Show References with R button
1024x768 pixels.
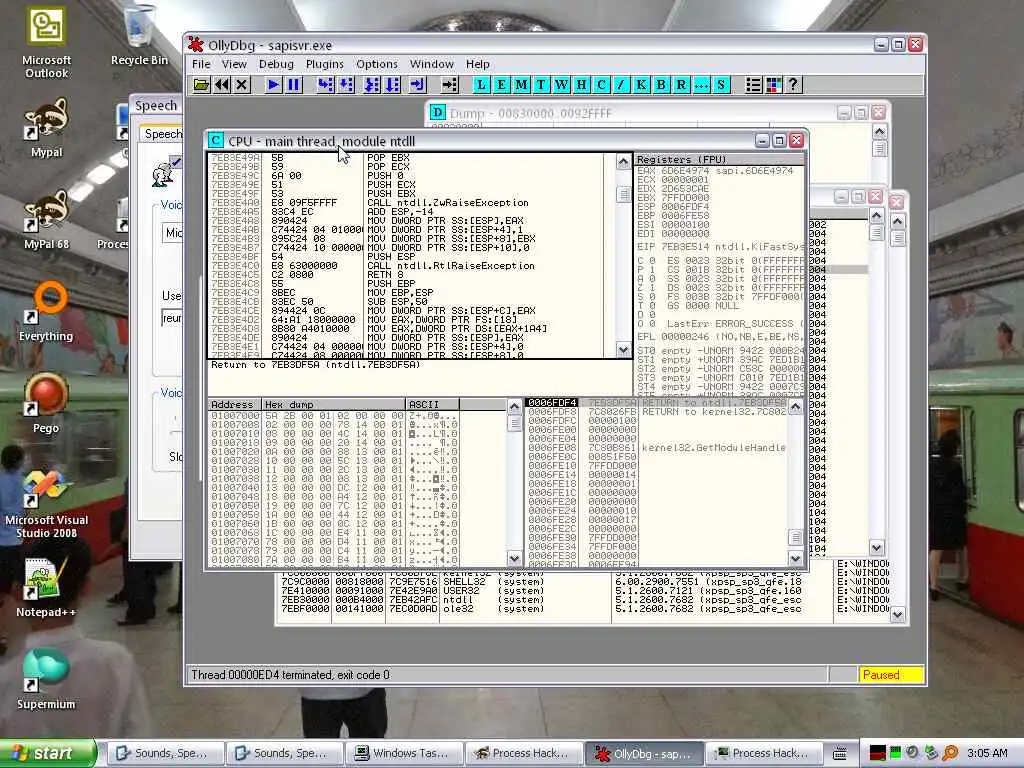(x=681, y=85)
